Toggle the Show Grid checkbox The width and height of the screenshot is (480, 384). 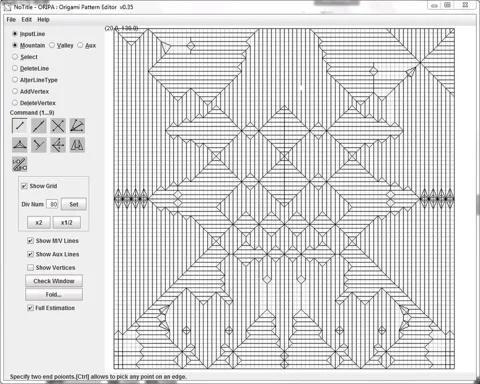[x=24, y=186]
